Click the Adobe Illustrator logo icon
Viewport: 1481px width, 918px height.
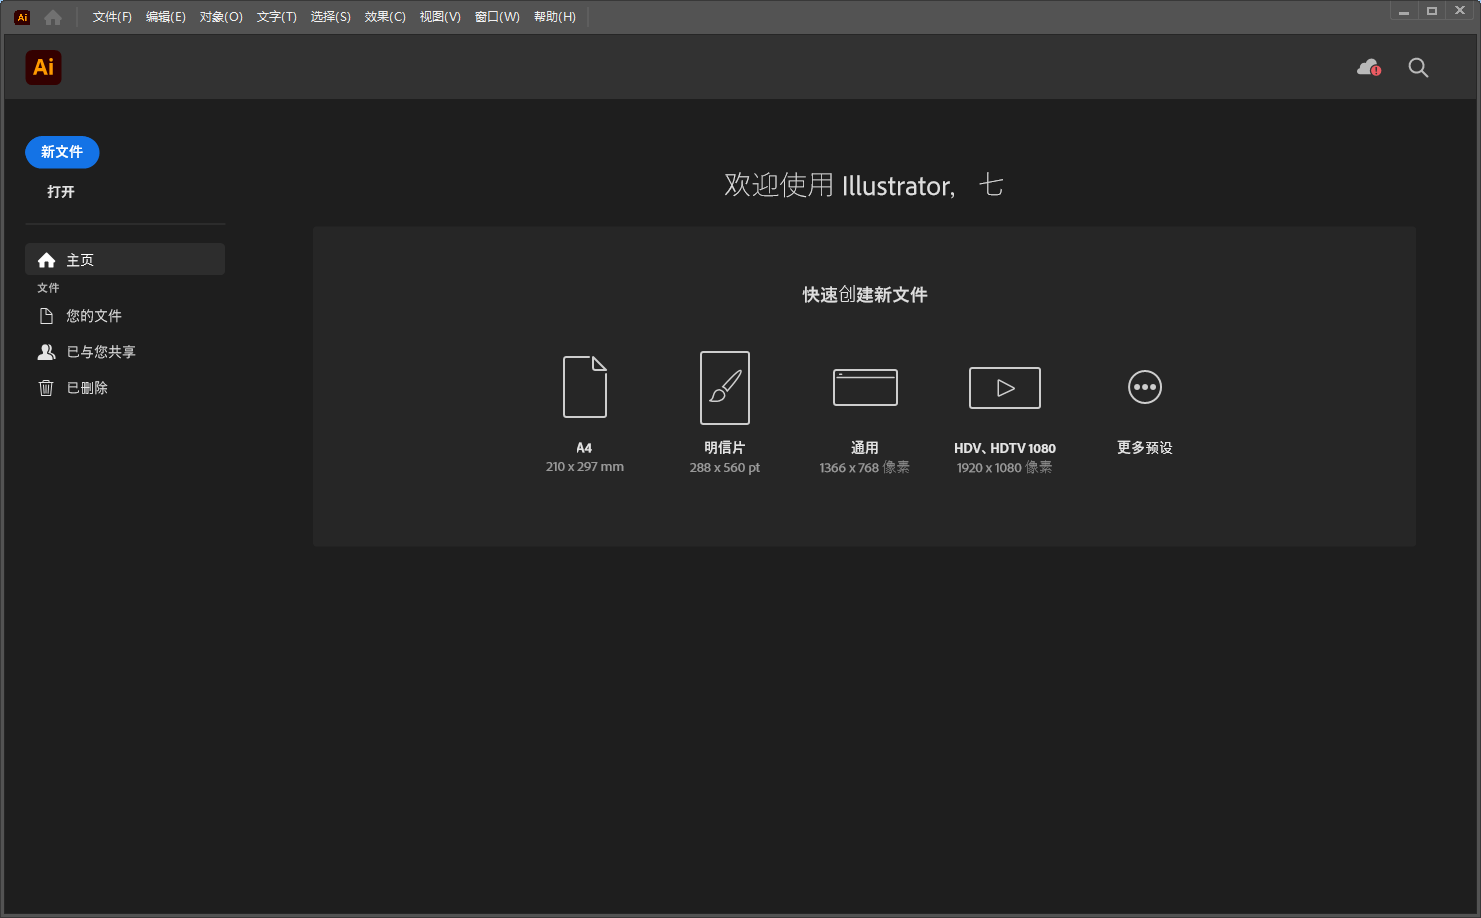pos(43,67)
